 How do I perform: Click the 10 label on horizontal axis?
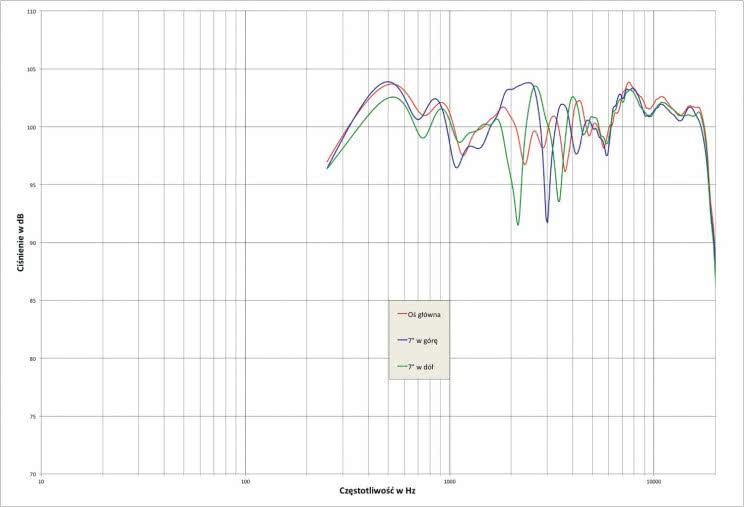42,482
